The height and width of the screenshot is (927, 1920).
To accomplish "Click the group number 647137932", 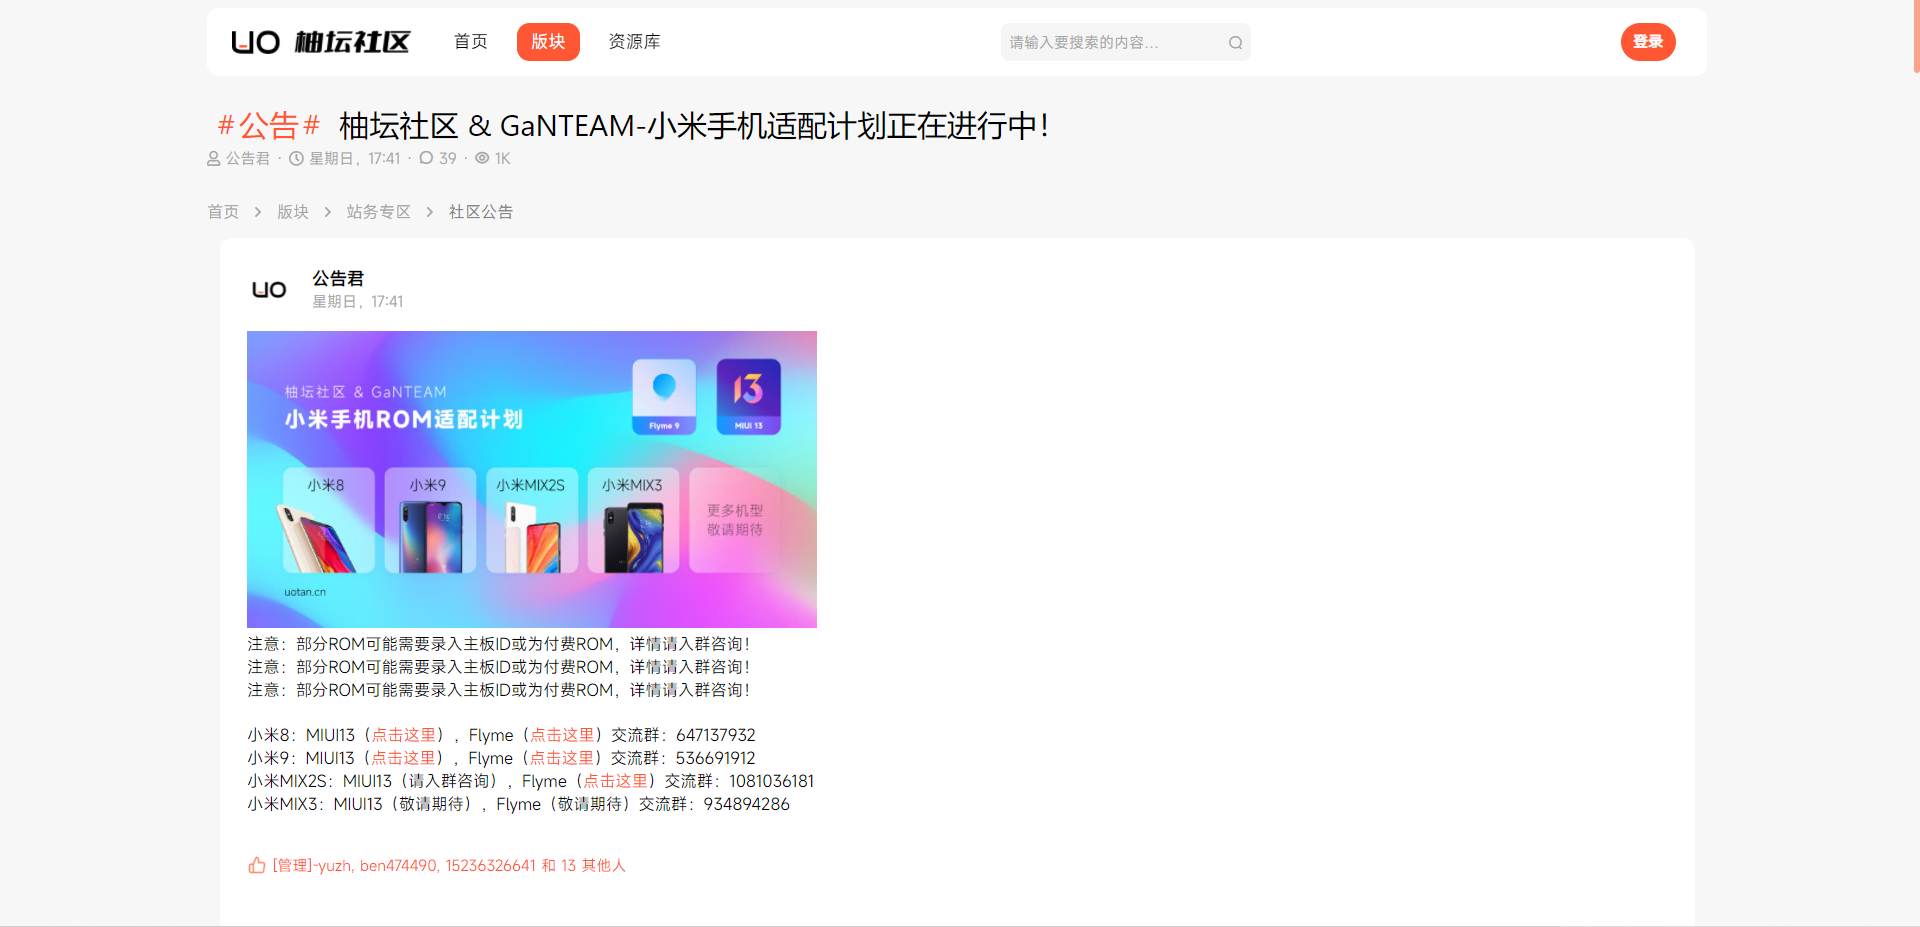I will coord(716,735).
